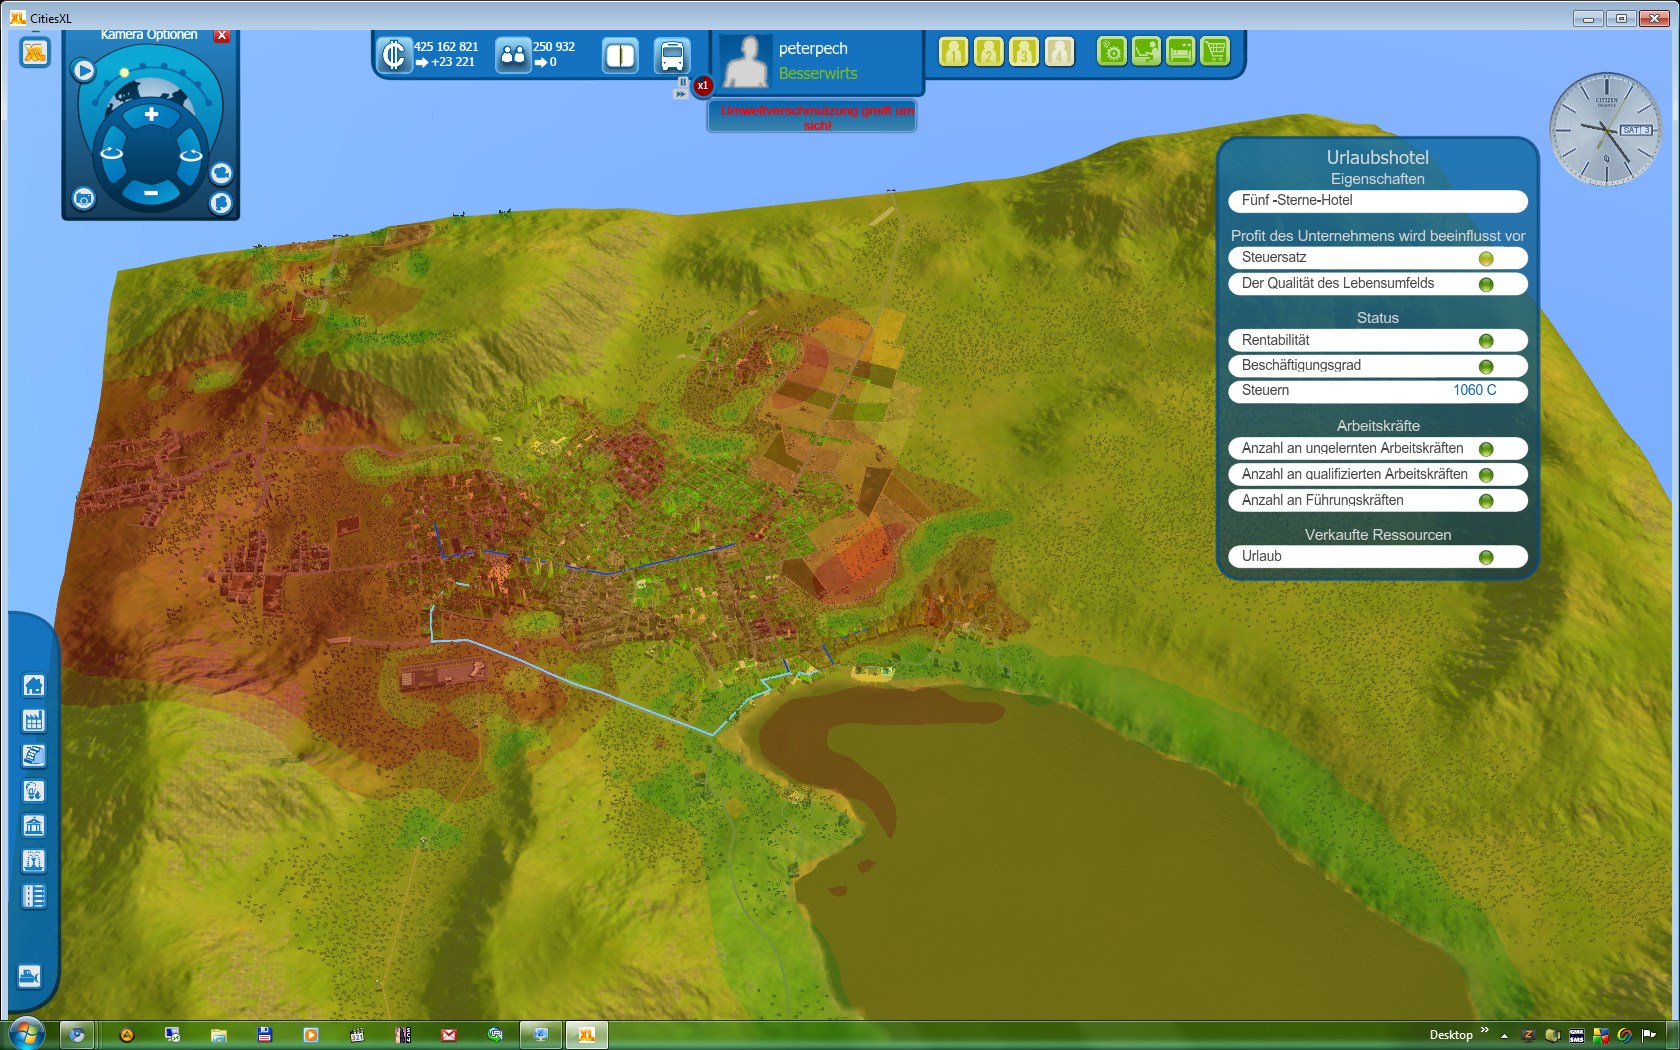
Task: Zoom in with the camera plus button
Action: 151,115
